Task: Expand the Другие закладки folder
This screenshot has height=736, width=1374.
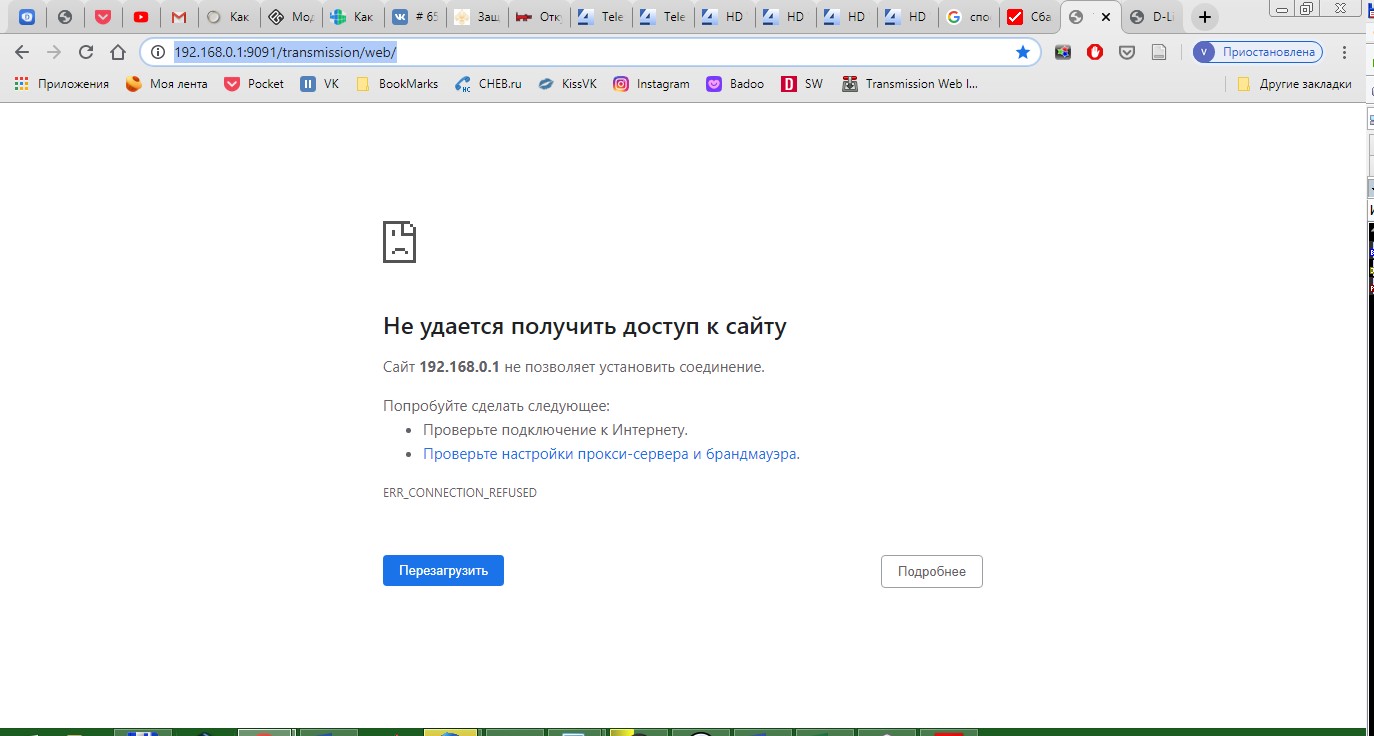Action: pyautogui.click(x=1294, y=84)
